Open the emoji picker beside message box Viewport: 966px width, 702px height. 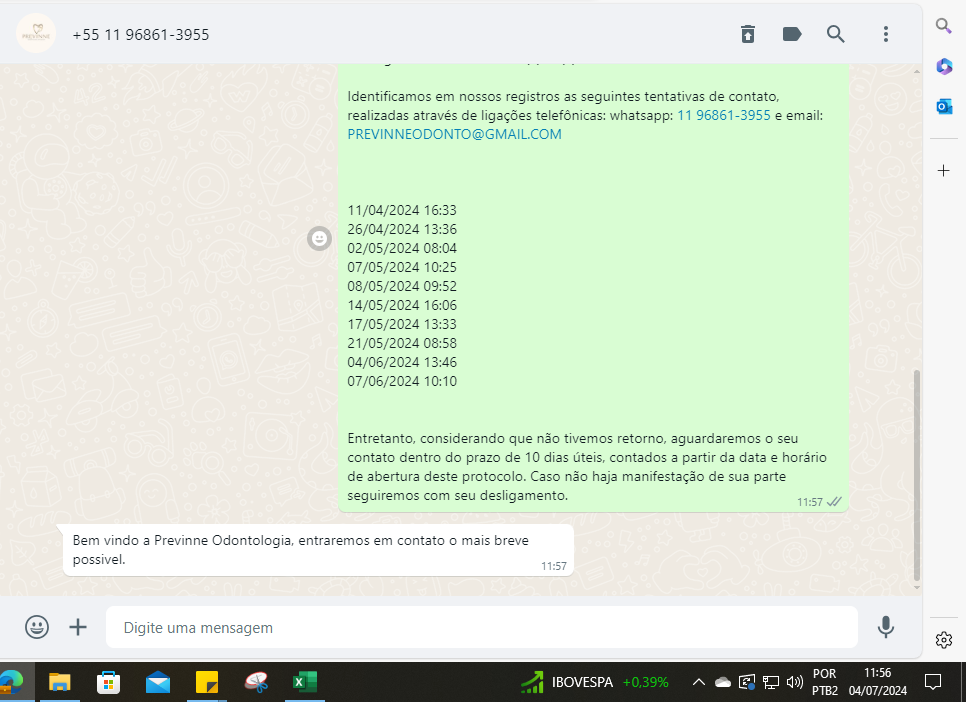[37, 627]
